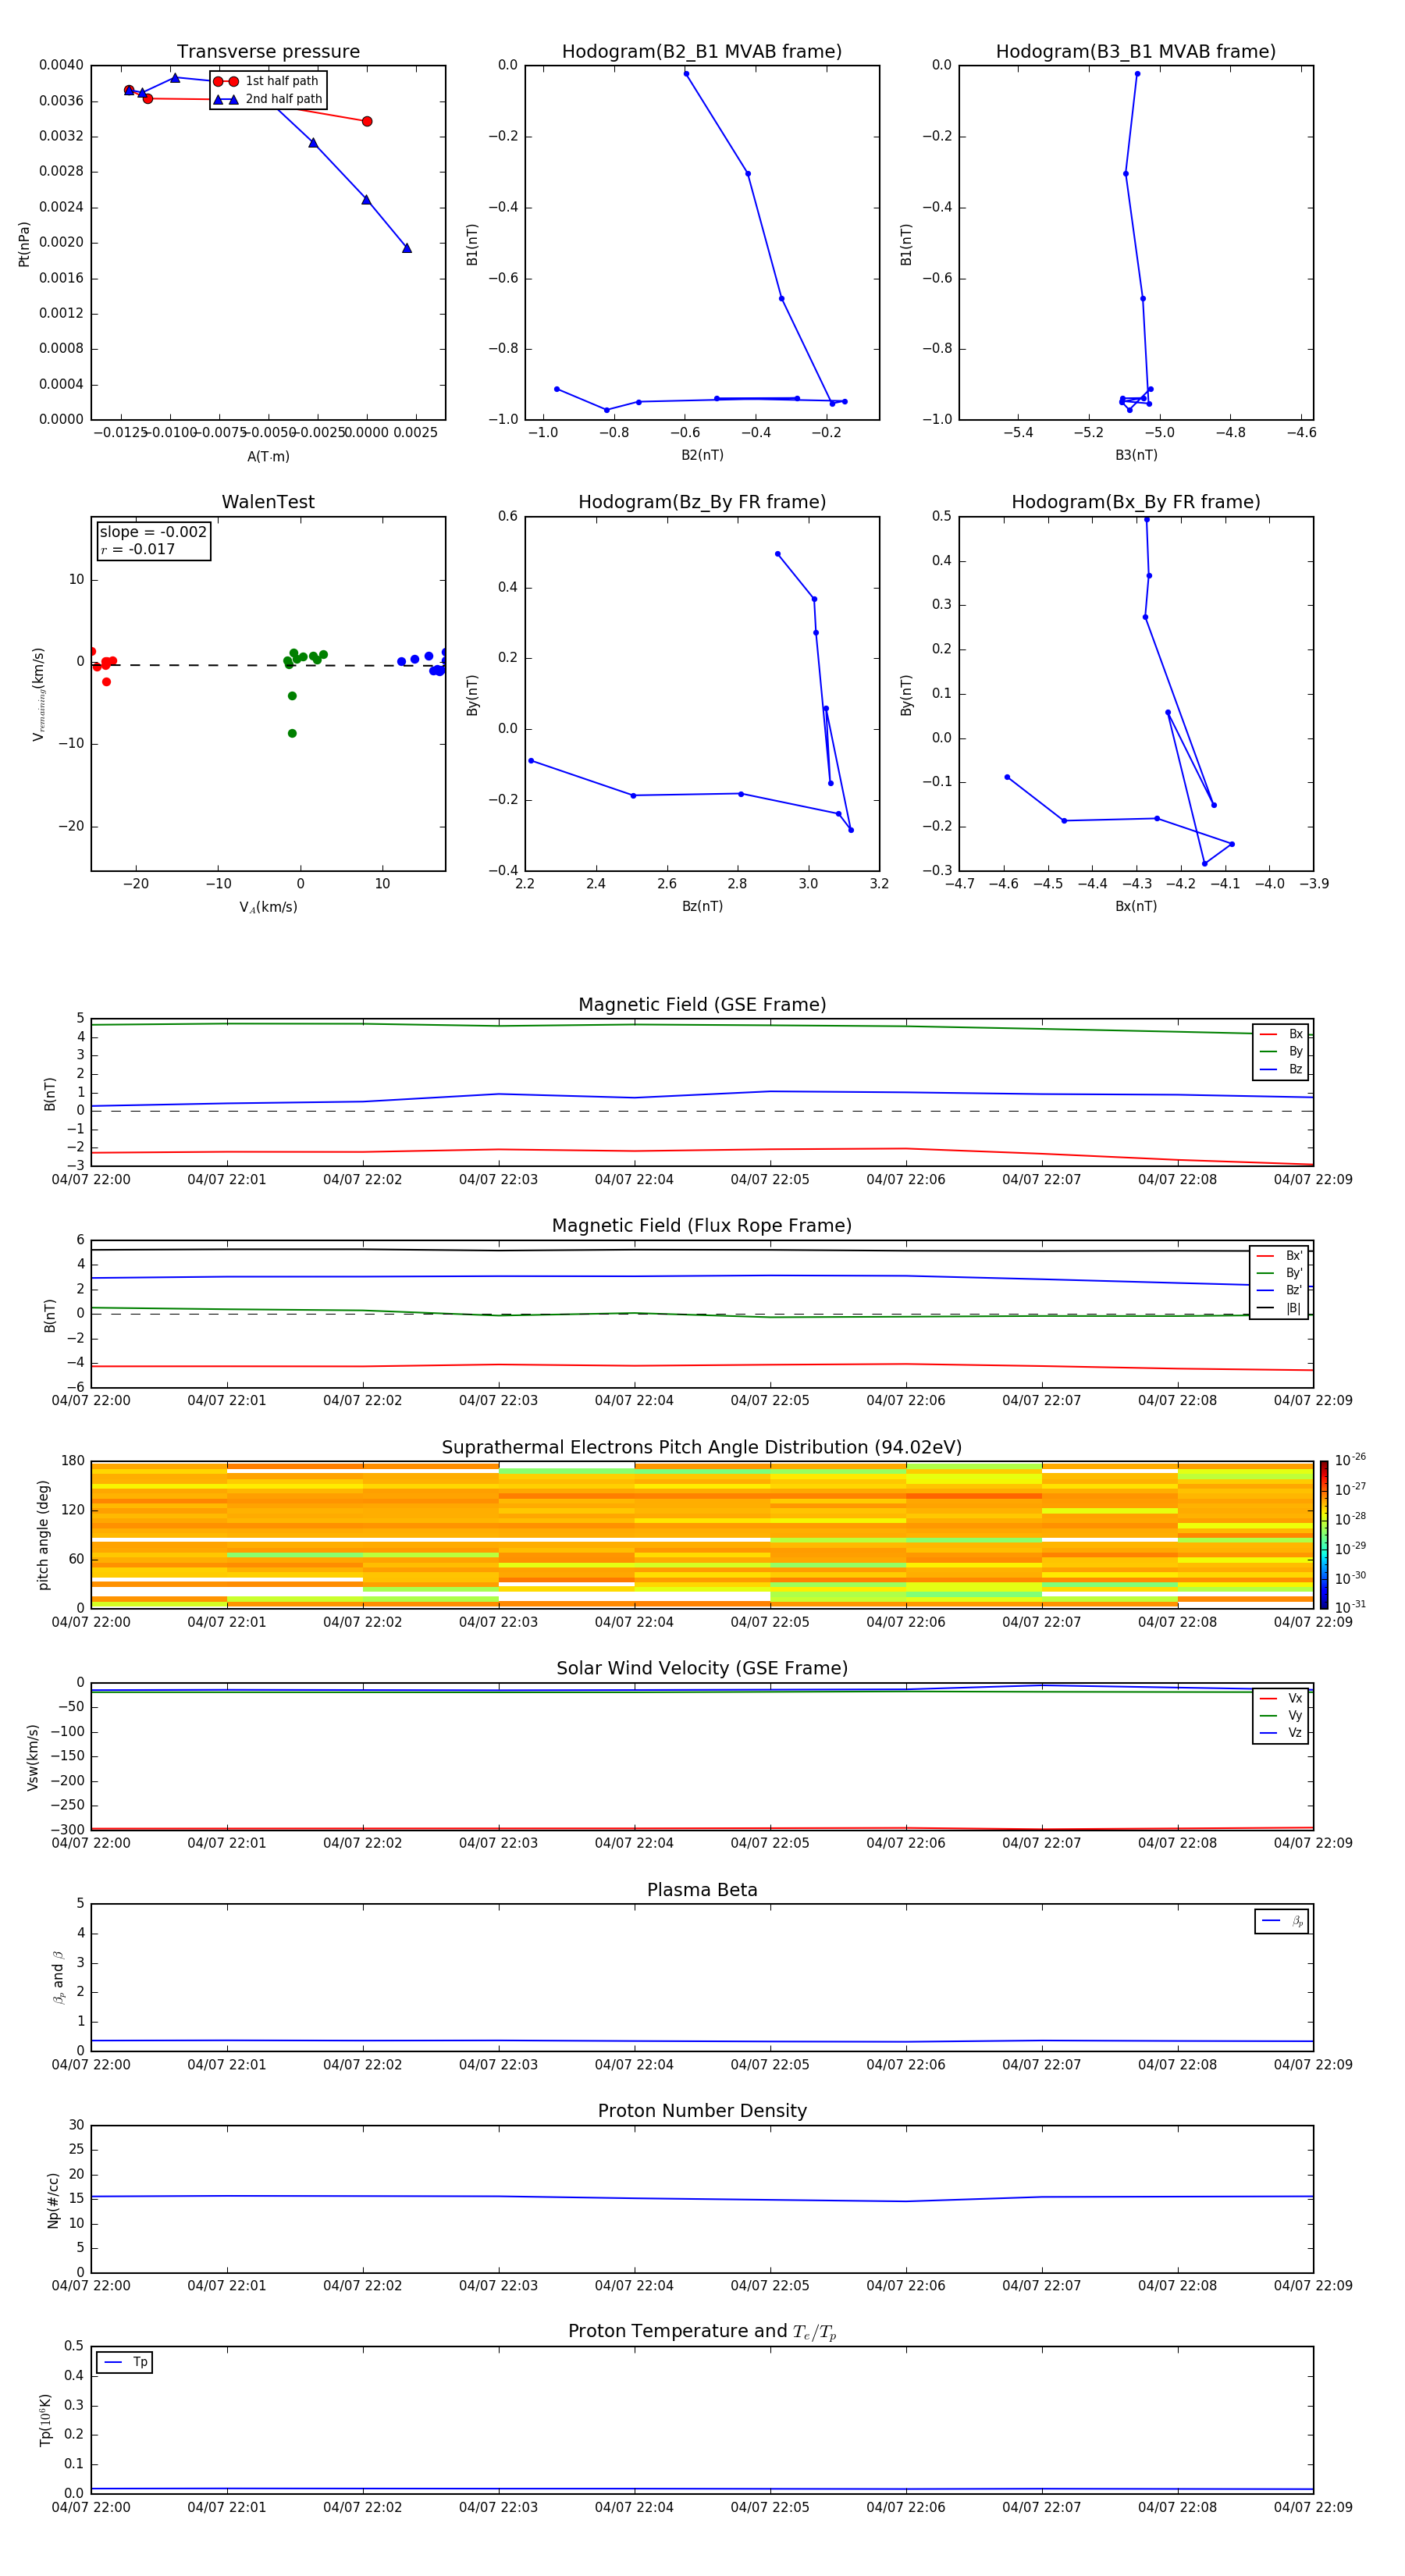Click '04/07 22:04' tick in GSE magnetic field plot
Screen dimensions: 1405x2576
pos(634,1179)
